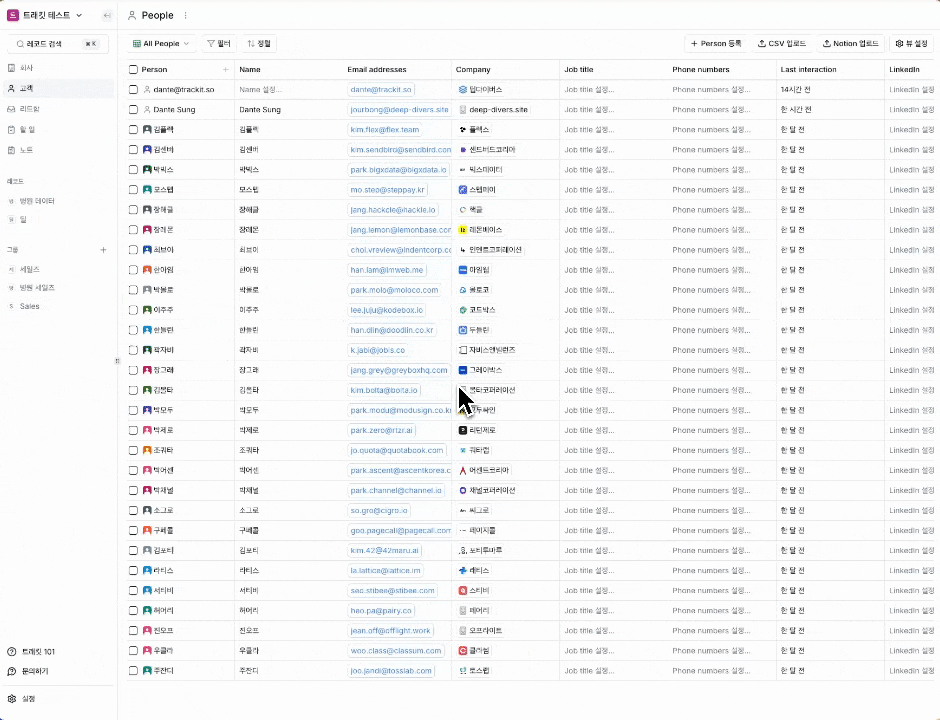Open 설정 gear in the sidebar

(x=12, y=699)
